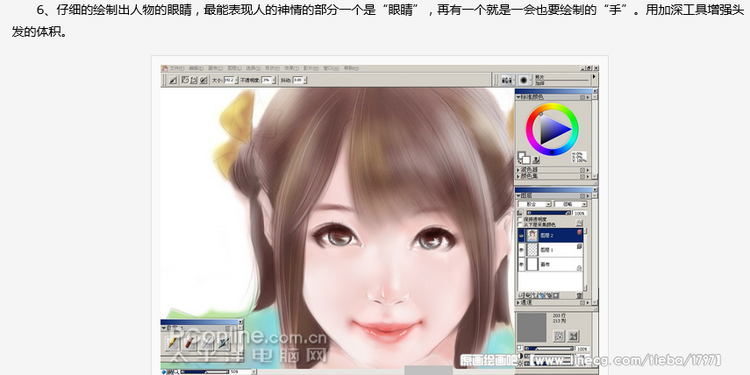Open the brush variant dab icon
The width and height of the screenshot is (750, 375).
click(524, 80)
